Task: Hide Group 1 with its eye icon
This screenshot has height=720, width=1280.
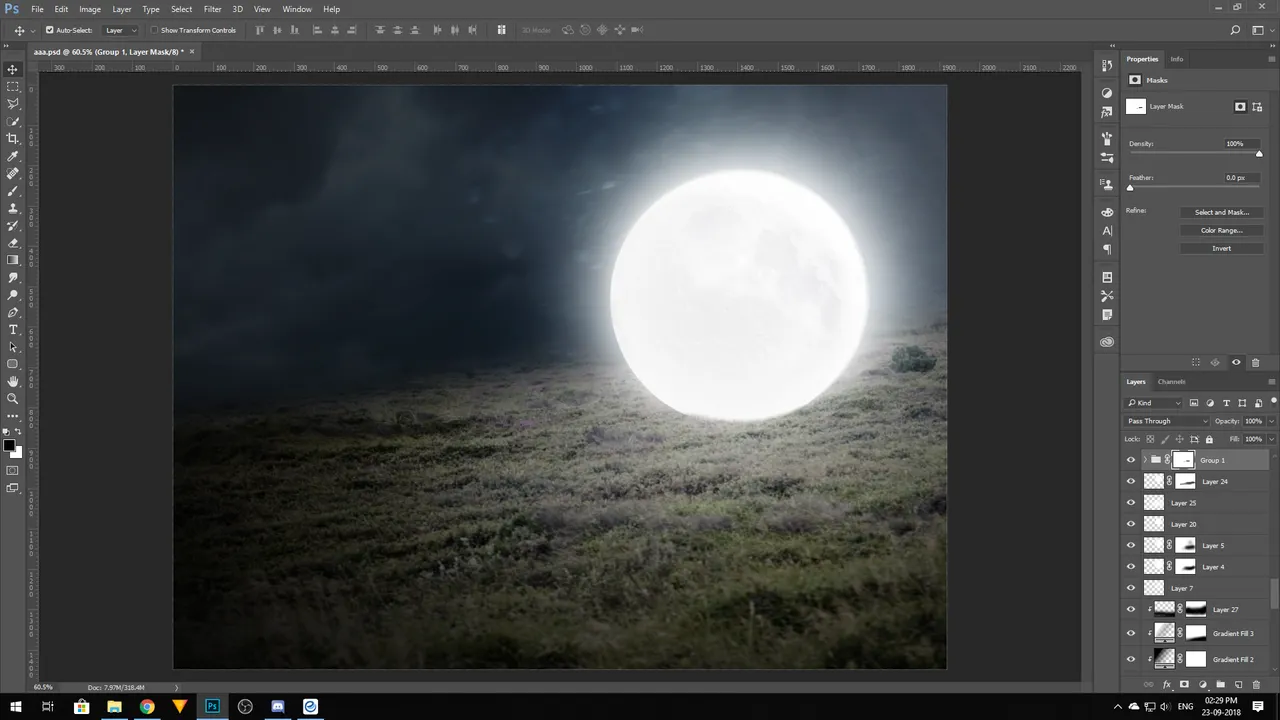Action: click(1131, 460)
